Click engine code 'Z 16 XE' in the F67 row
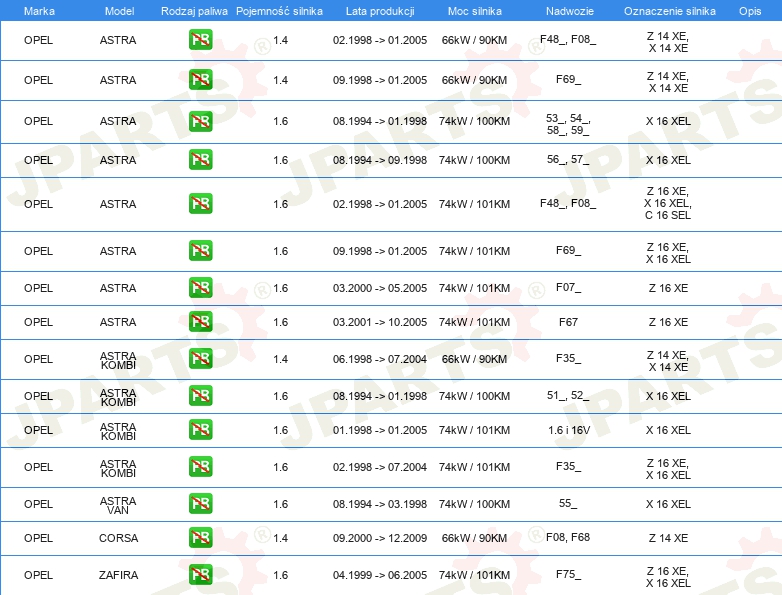 click(x=668, y=322)
